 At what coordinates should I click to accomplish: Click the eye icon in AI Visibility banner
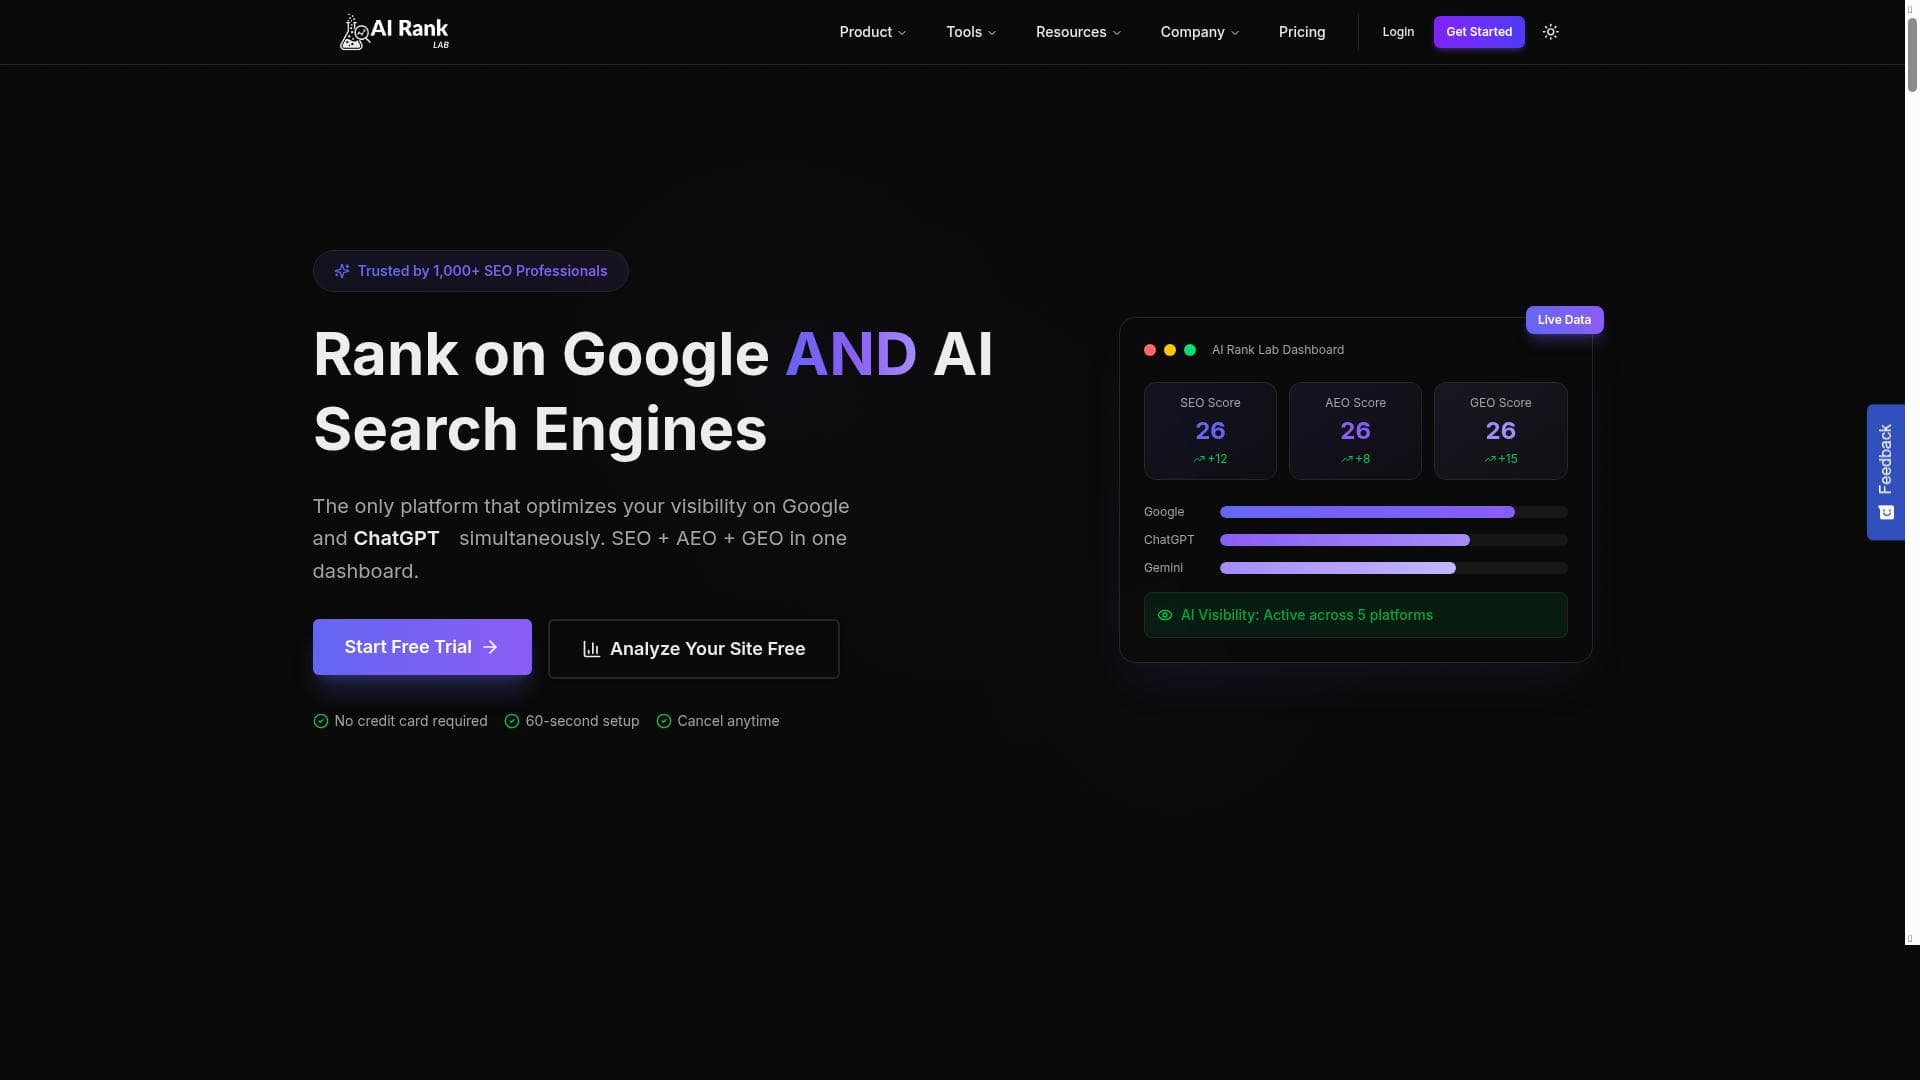click(1164, 615)
